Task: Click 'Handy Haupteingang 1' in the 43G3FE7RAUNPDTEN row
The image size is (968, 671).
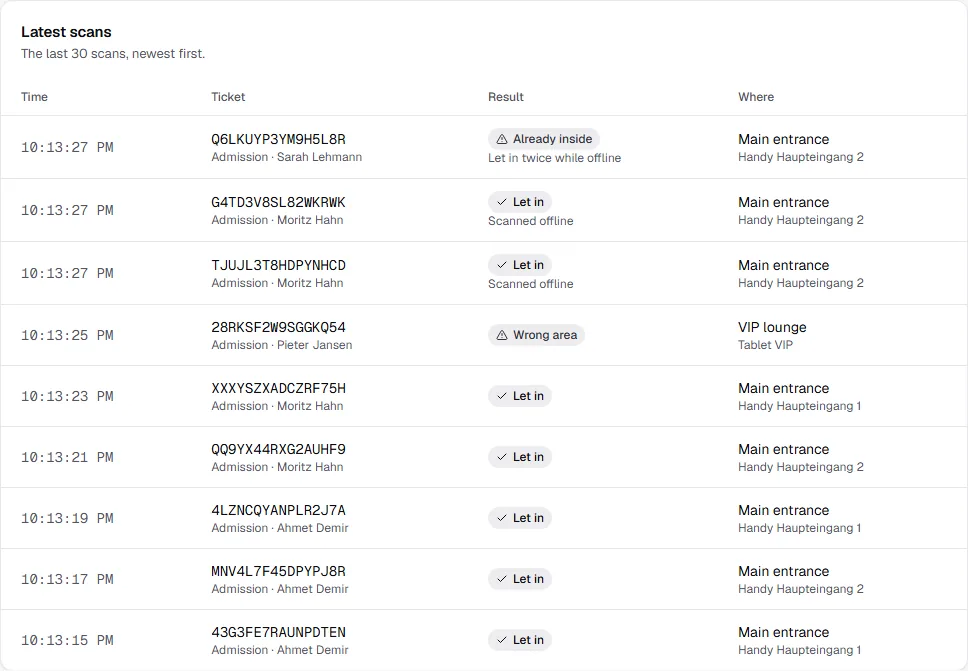Action: point(799,650)
